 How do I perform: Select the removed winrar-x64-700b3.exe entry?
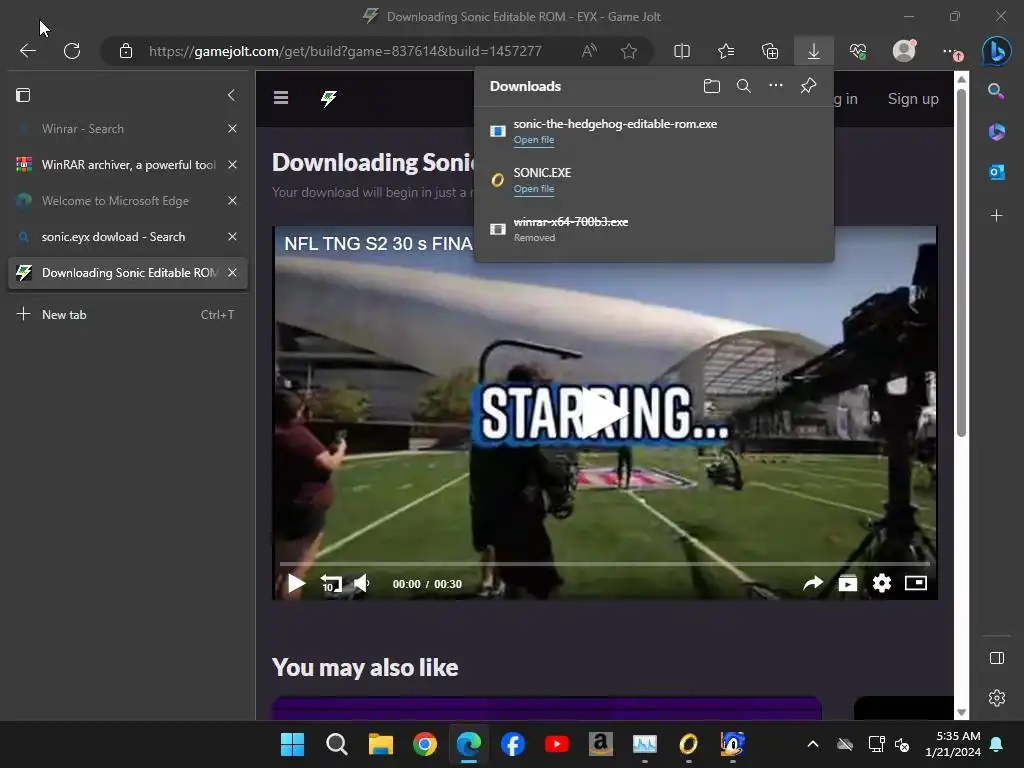point(654,229)
